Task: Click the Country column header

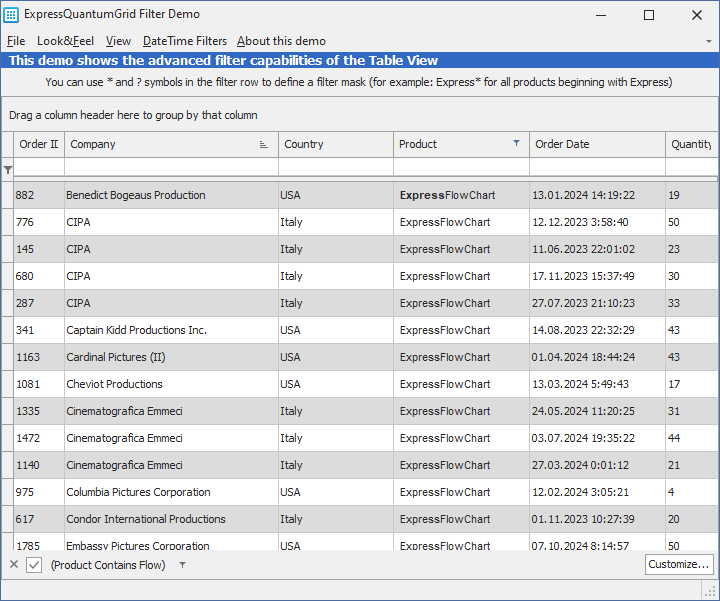Action: click(x=336, y=144)
